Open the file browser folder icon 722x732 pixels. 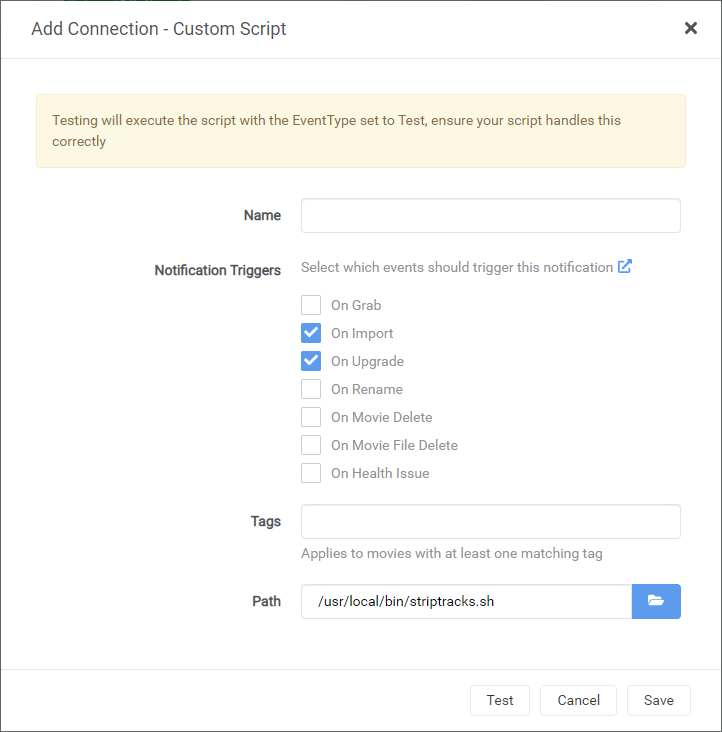656,601
